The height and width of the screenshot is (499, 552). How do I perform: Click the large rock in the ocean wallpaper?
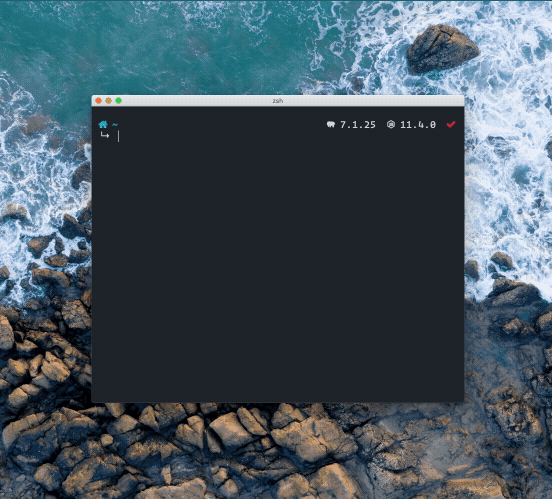click(443, 48)
